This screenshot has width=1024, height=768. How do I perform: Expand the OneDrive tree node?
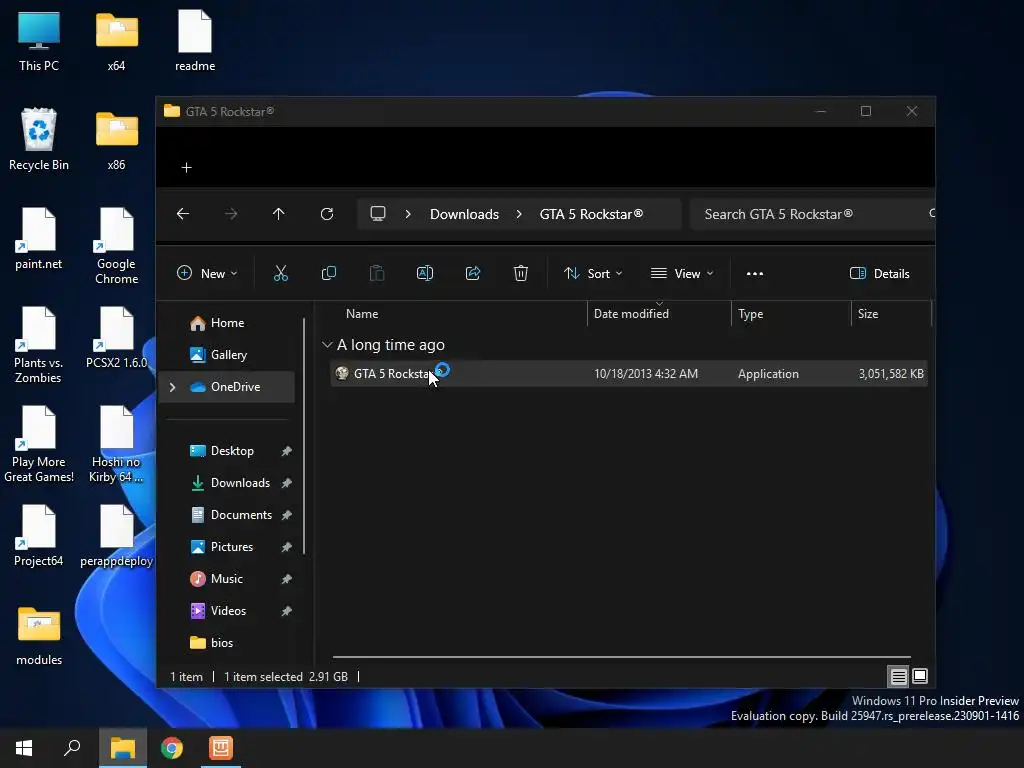coord(172,387)
